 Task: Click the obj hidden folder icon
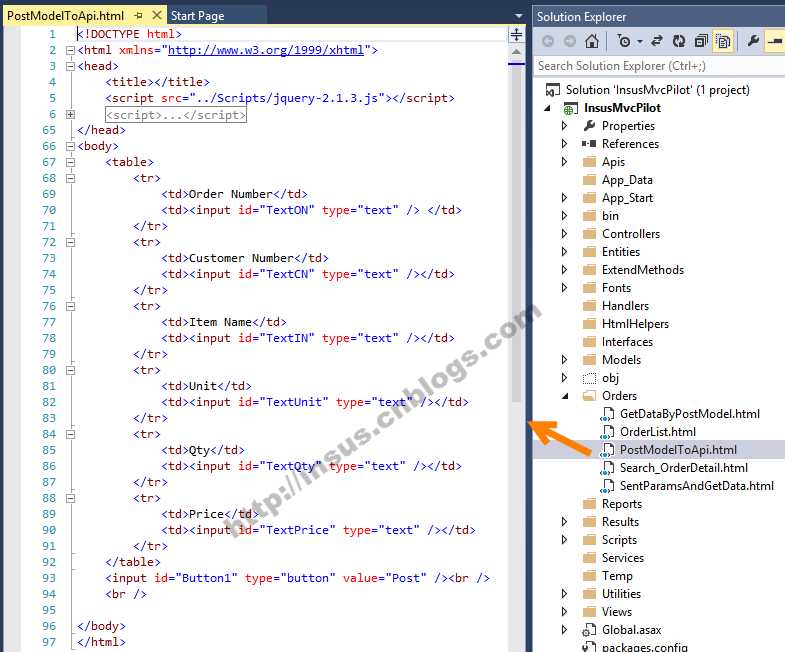tap(590, 378)
